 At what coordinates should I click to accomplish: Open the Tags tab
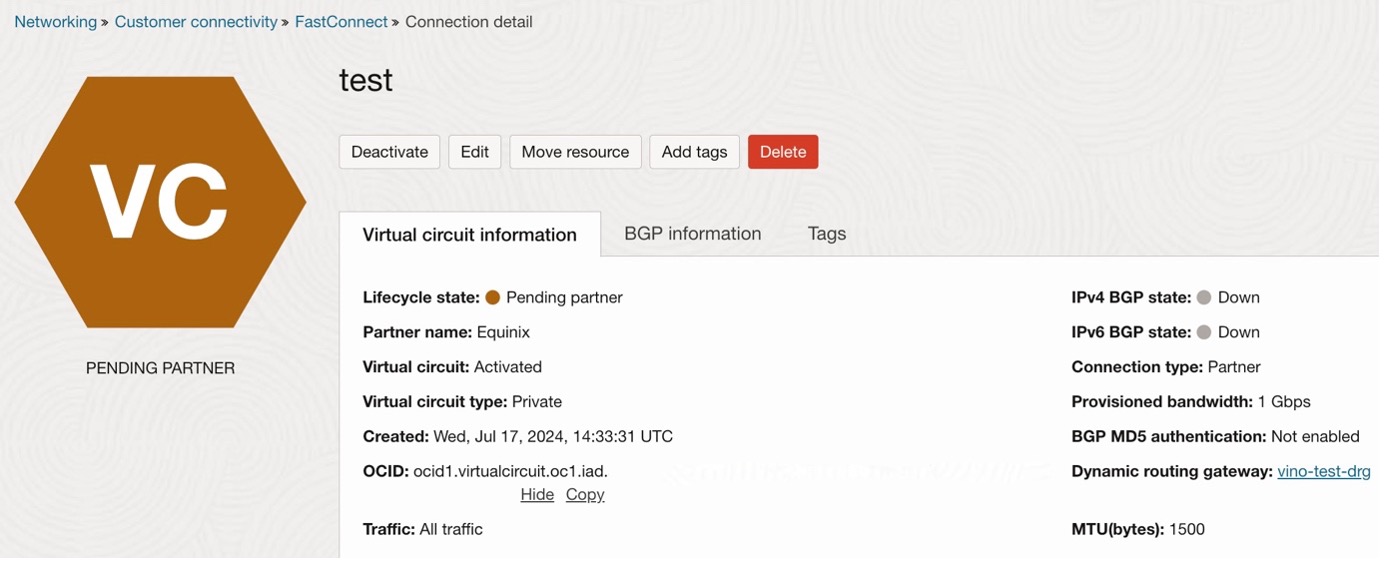click(826, 234)
